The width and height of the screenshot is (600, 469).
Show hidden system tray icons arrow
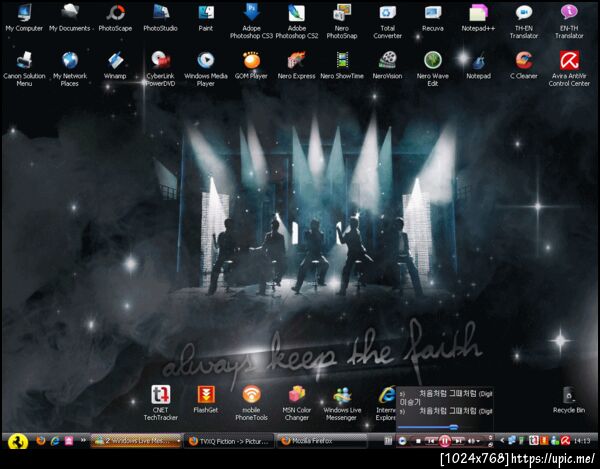[502, 441]
